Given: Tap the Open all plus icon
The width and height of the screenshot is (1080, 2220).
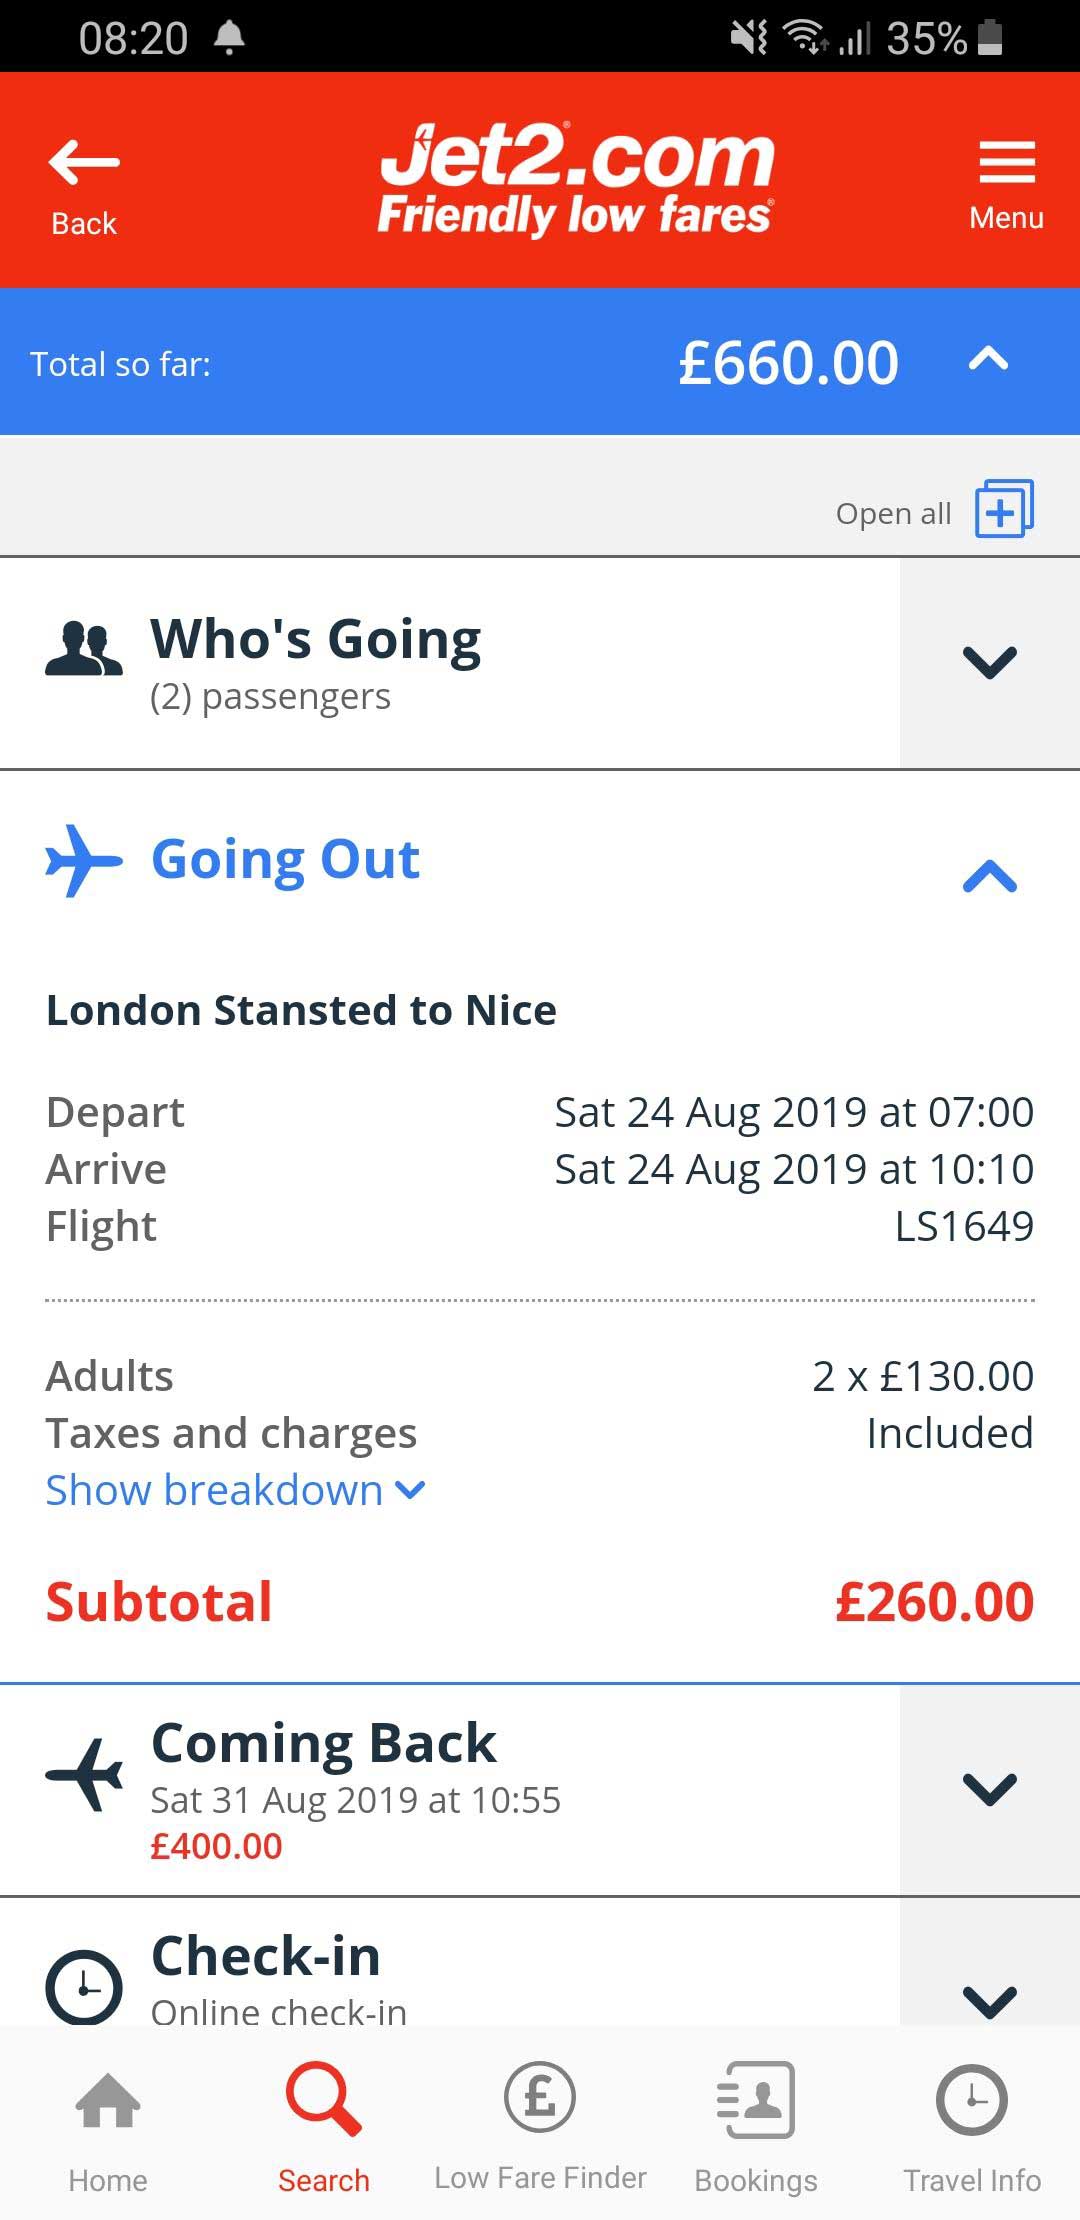Looking at the screenshot, I should pyautogui.click(x=1004, y=509).
